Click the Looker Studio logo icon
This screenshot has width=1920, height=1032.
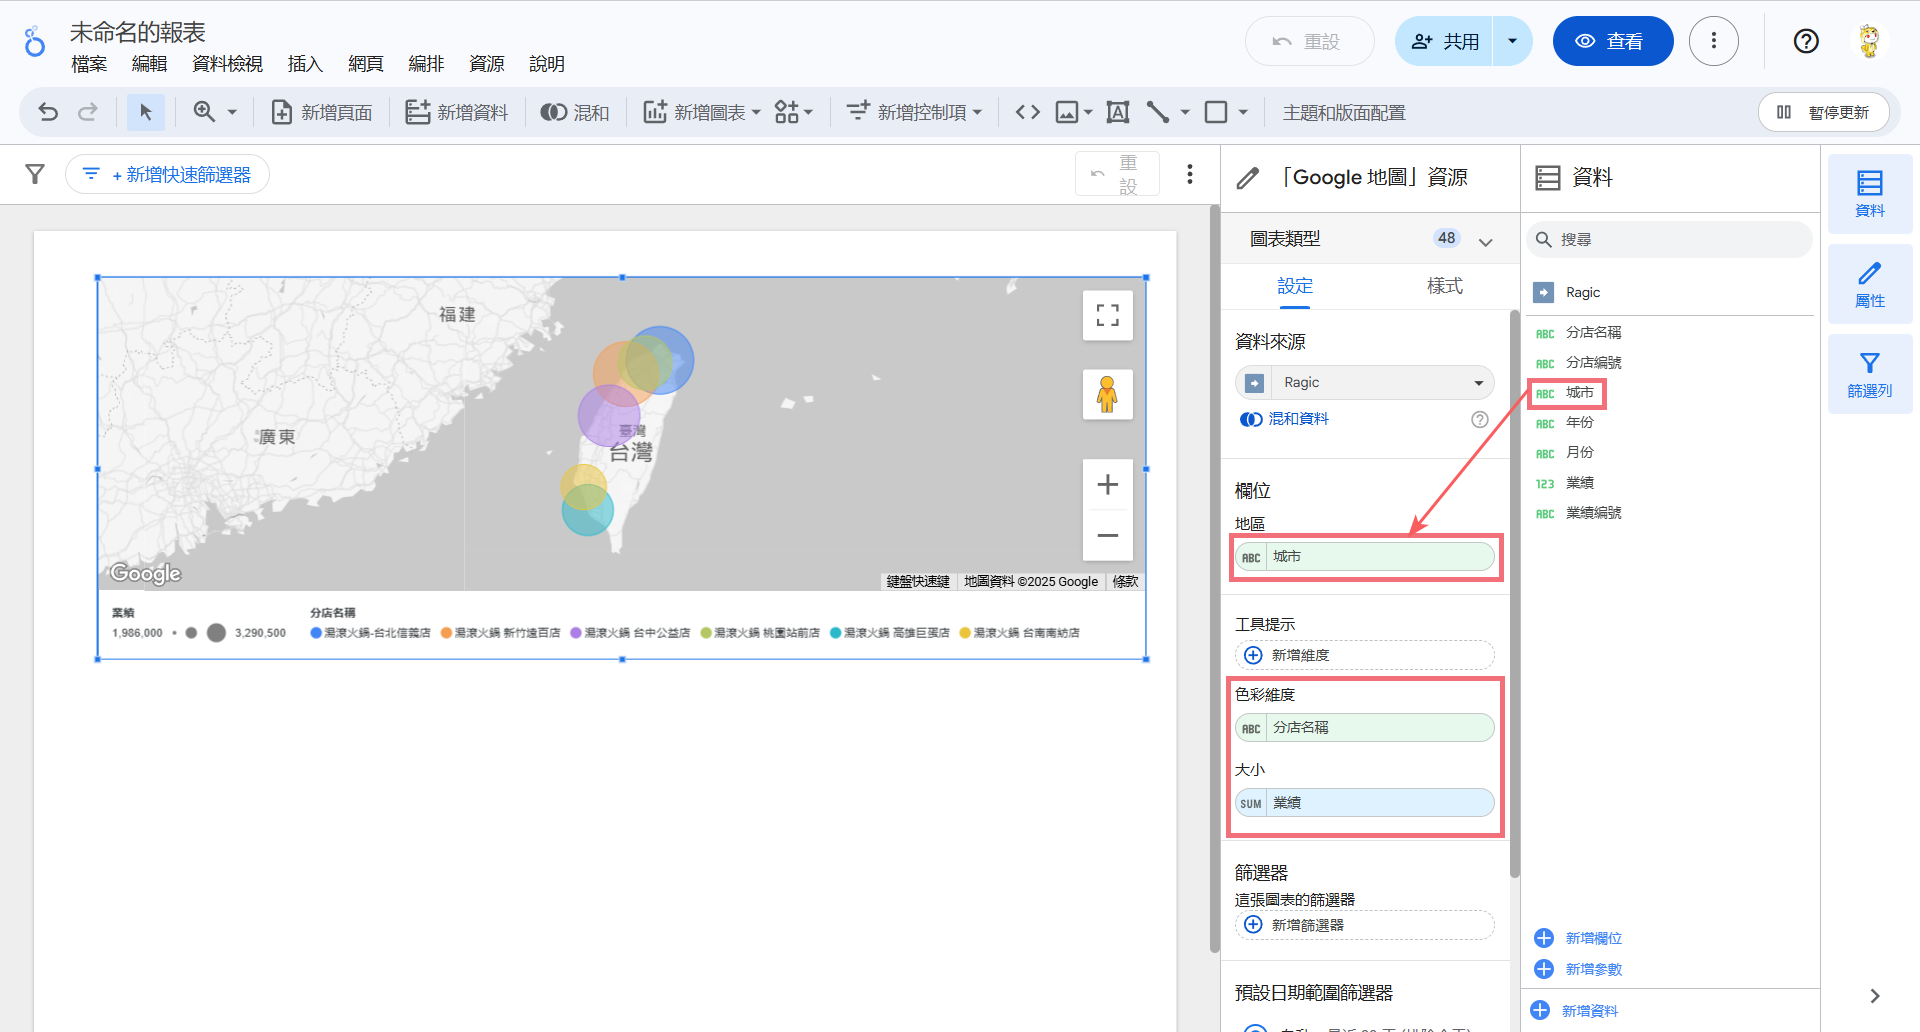pyautogui.click(x=35, y=42)
